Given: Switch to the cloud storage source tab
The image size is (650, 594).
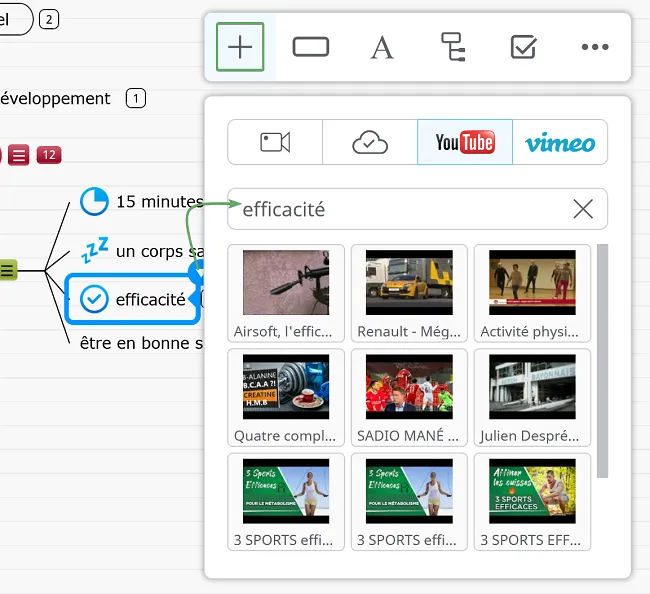Looking at the screenshot, I should click(370, 142).
